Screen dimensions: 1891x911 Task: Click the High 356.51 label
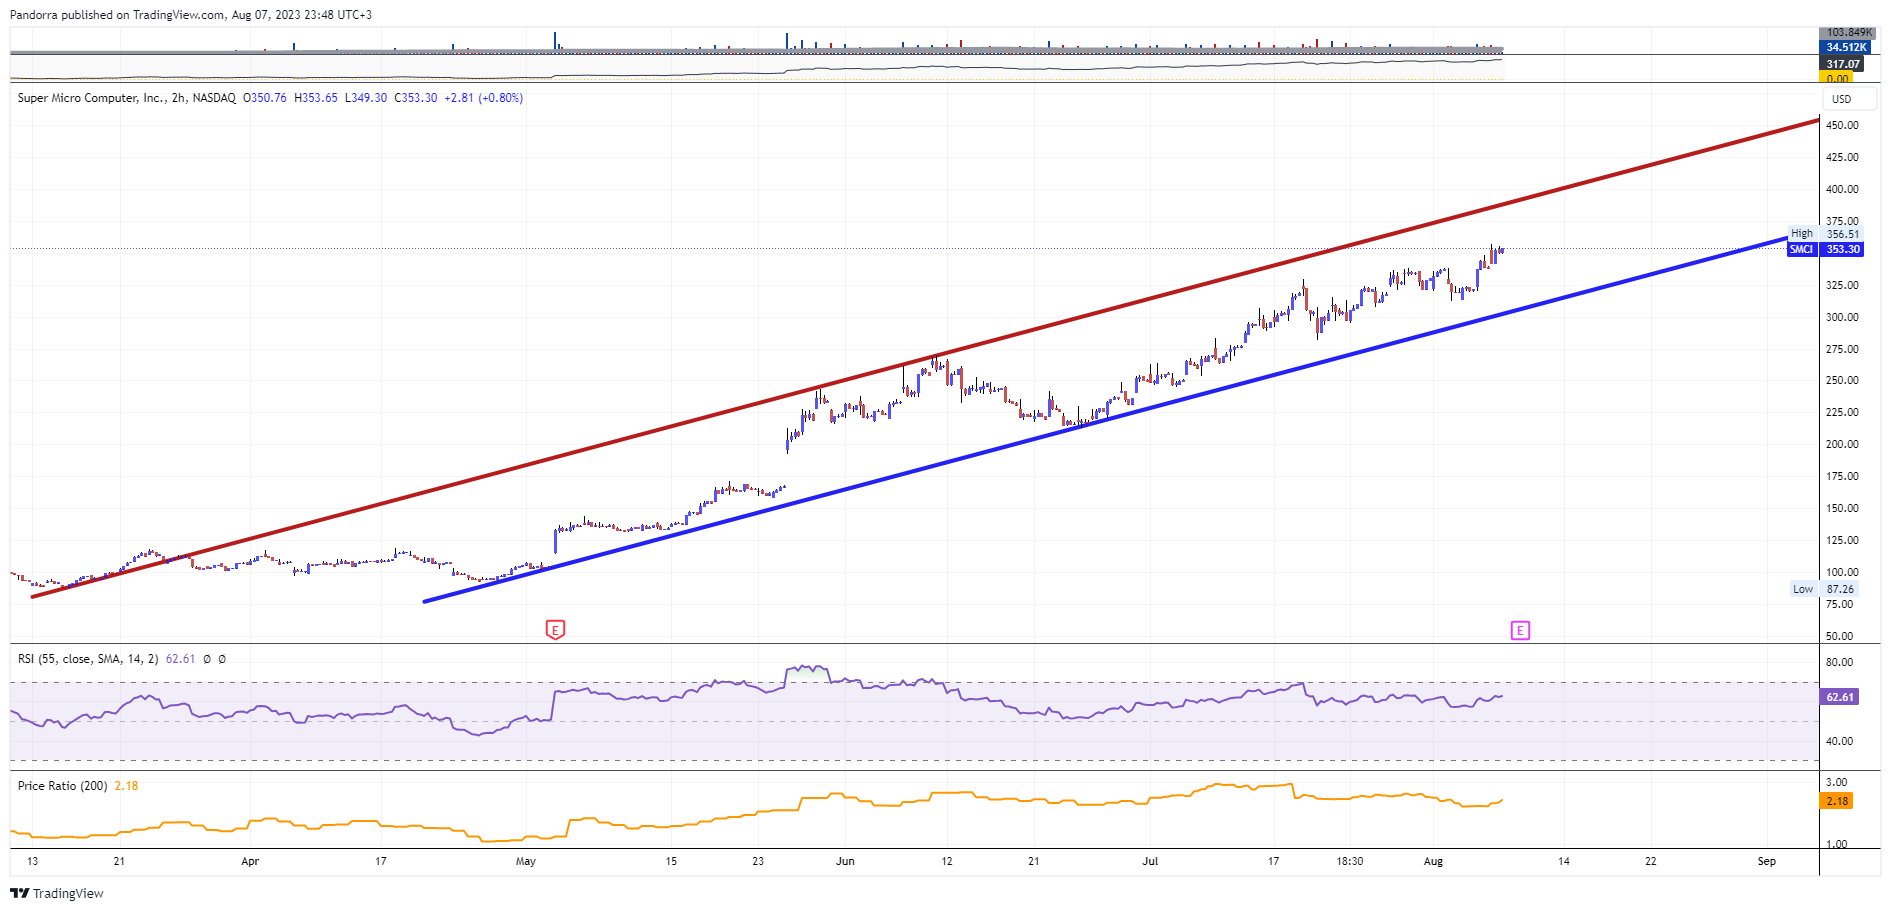tap(1825, 234)
